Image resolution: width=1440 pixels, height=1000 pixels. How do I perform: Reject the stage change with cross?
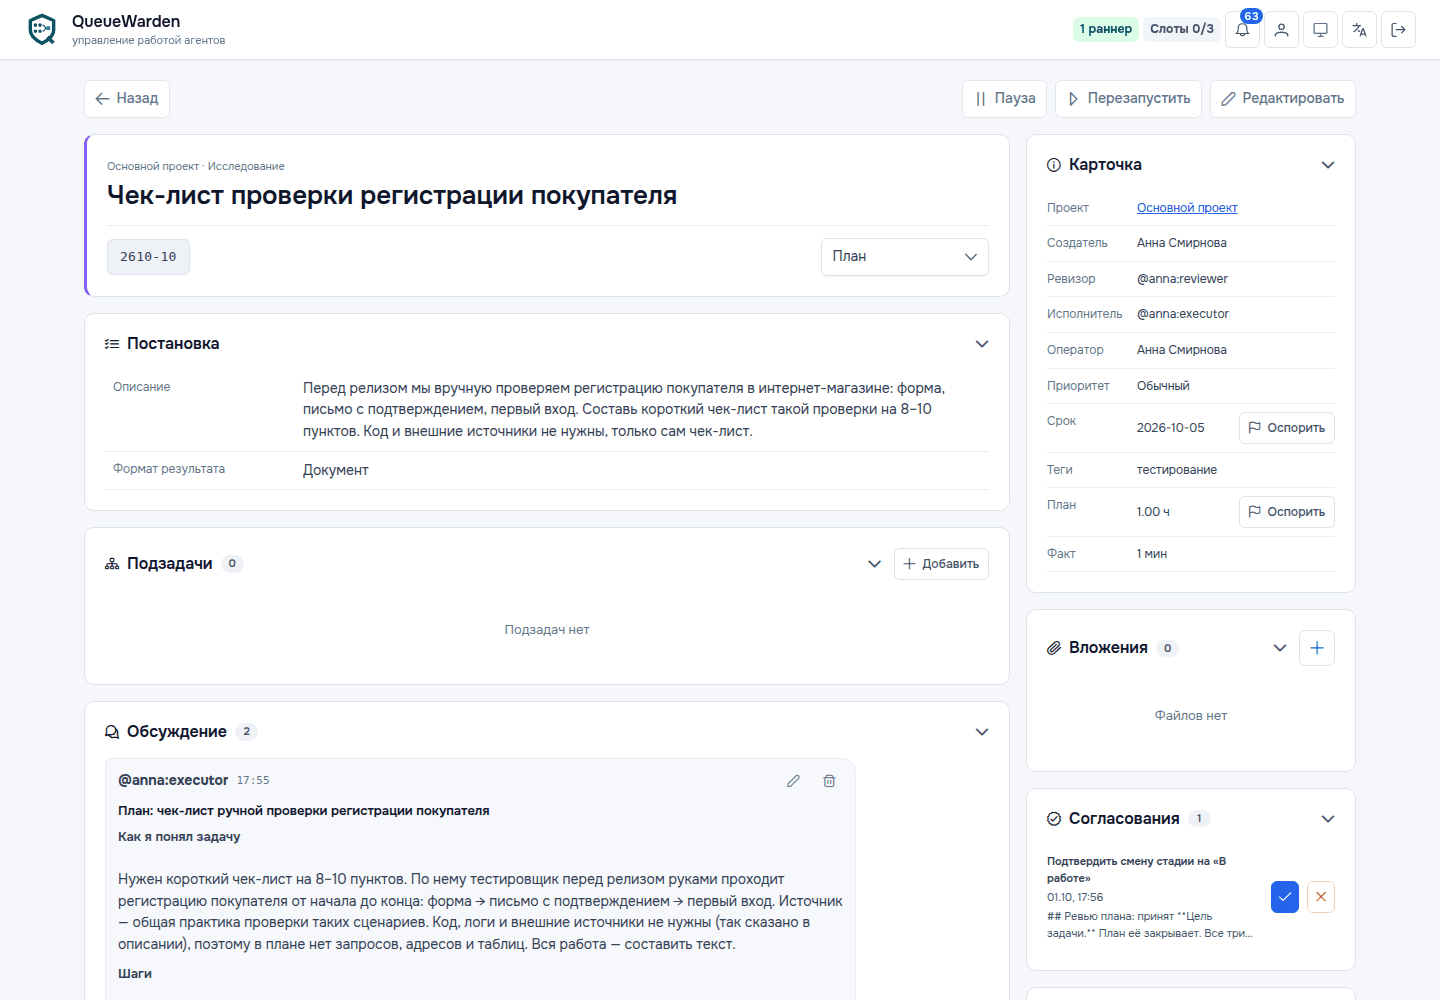1321,897
